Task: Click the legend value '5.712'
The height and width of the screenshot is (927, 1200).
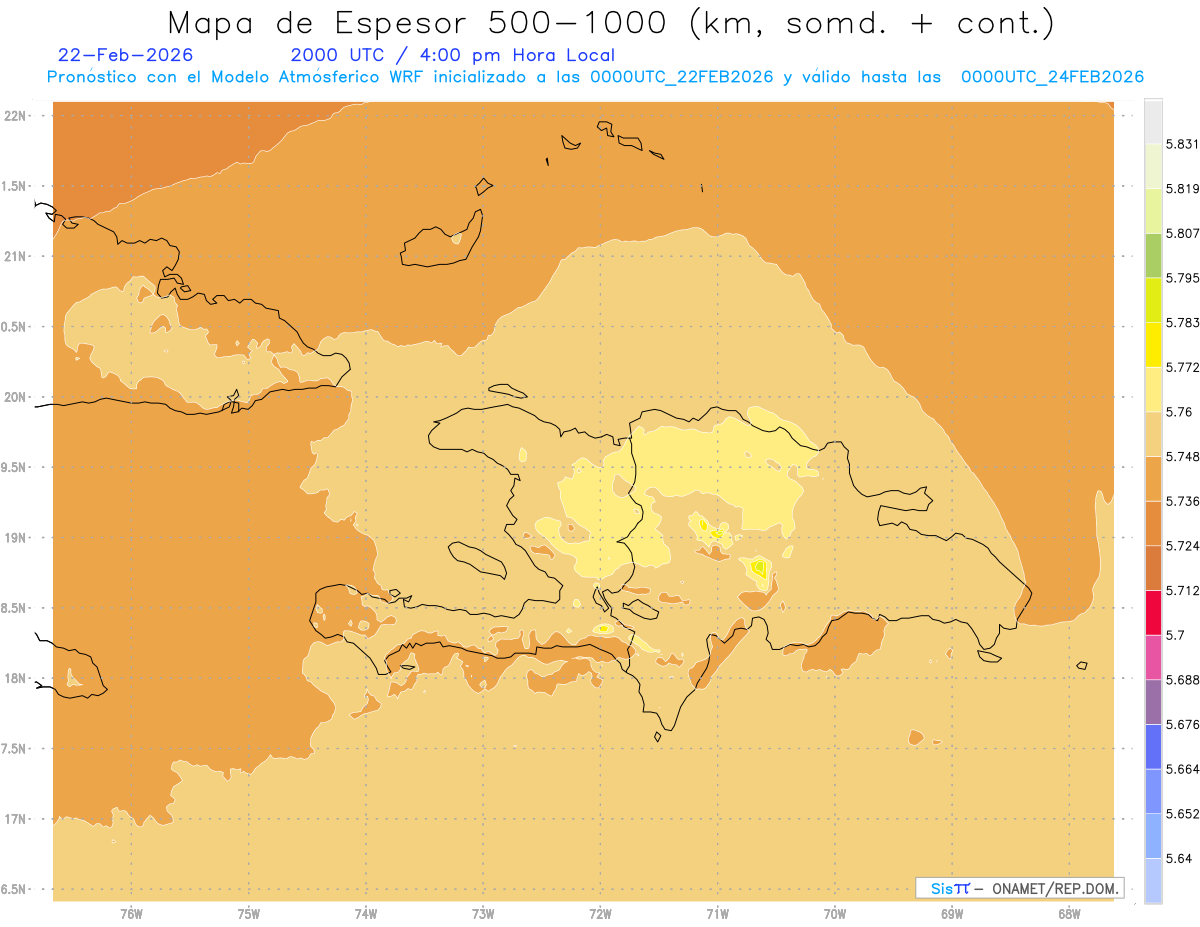Action: [x=1182, y=590]
